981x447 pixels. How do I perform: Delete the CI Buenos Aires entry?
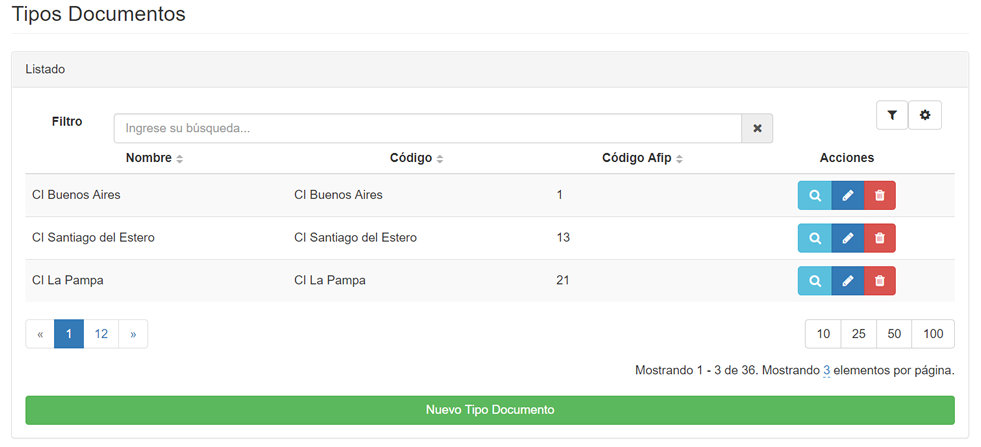coord(880,195)
